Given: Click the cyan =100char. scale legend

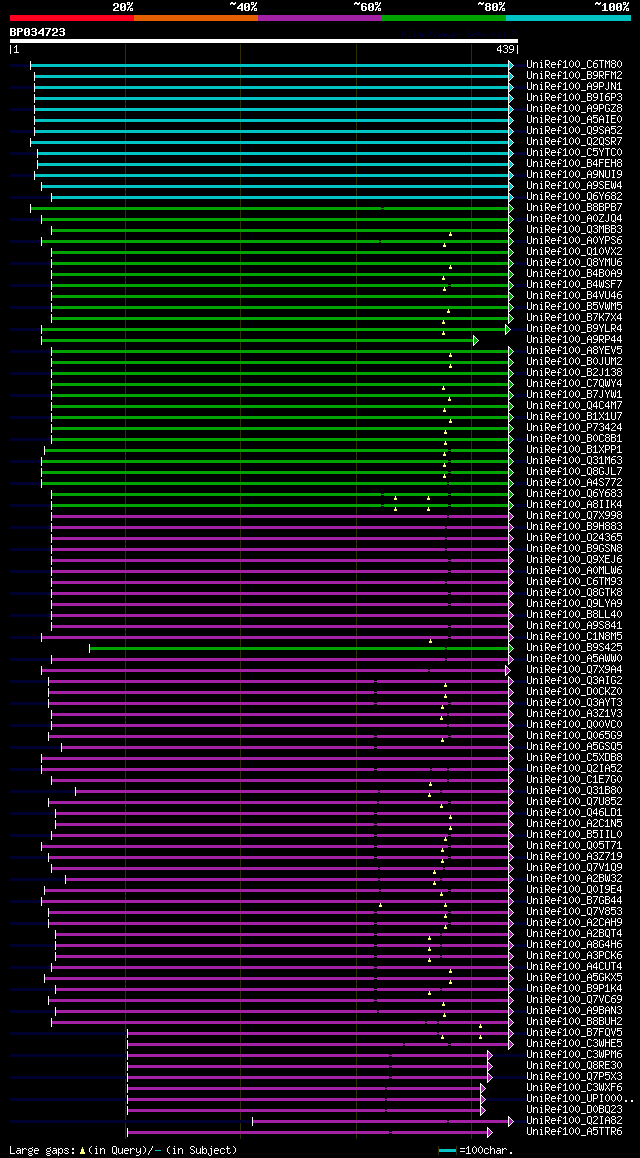Looking at the screenshot, I should pos(477,1151).
